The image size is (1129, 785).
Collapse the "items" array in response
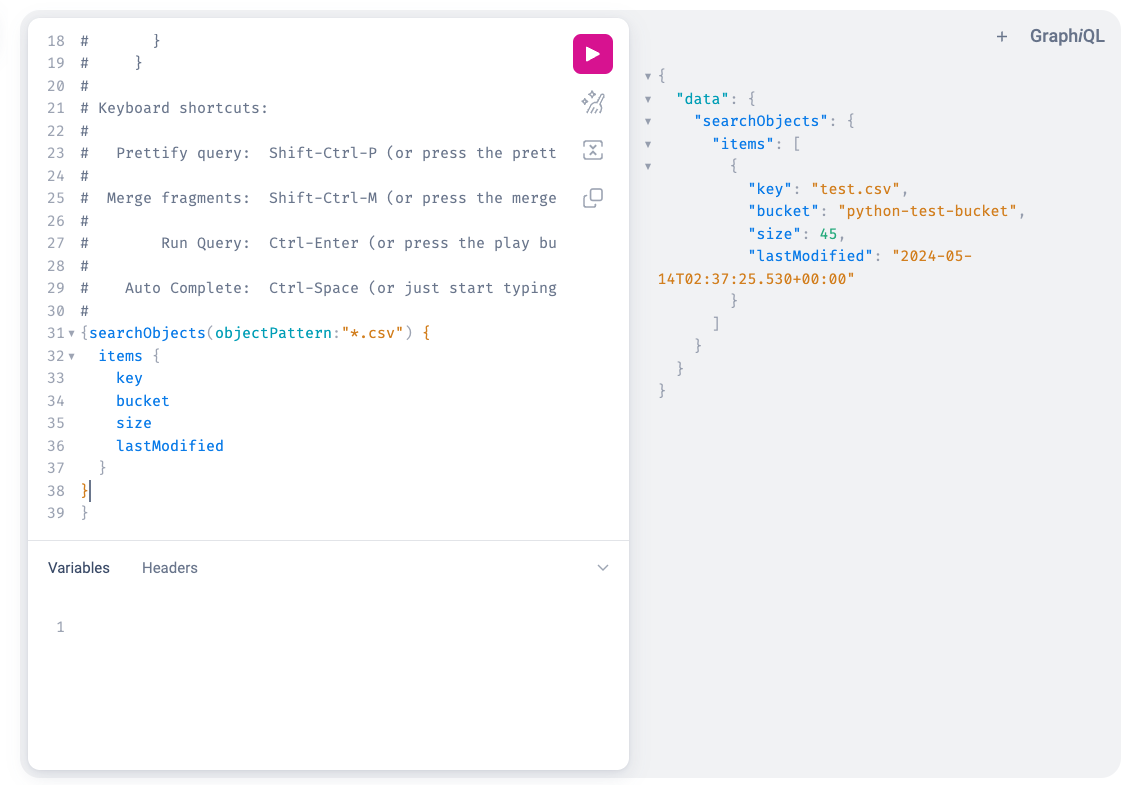tap(649, 144)
